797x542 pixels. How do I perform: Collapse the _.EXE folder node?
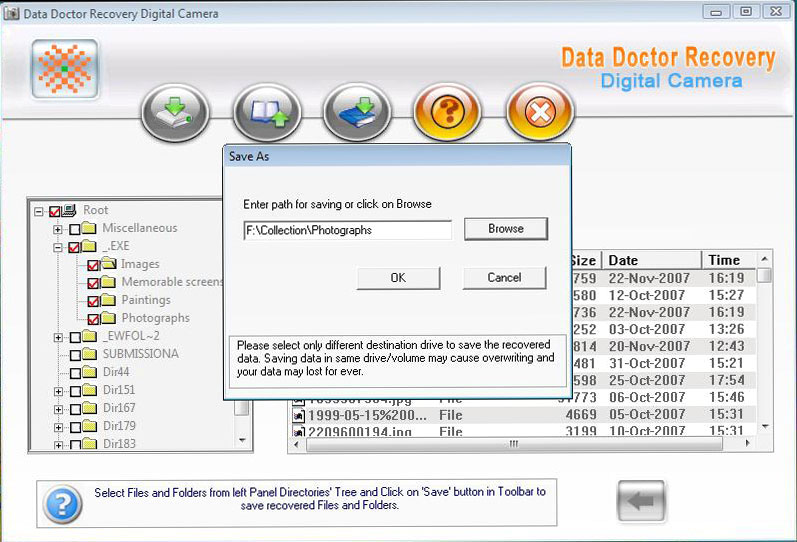(x=58, y=248)
